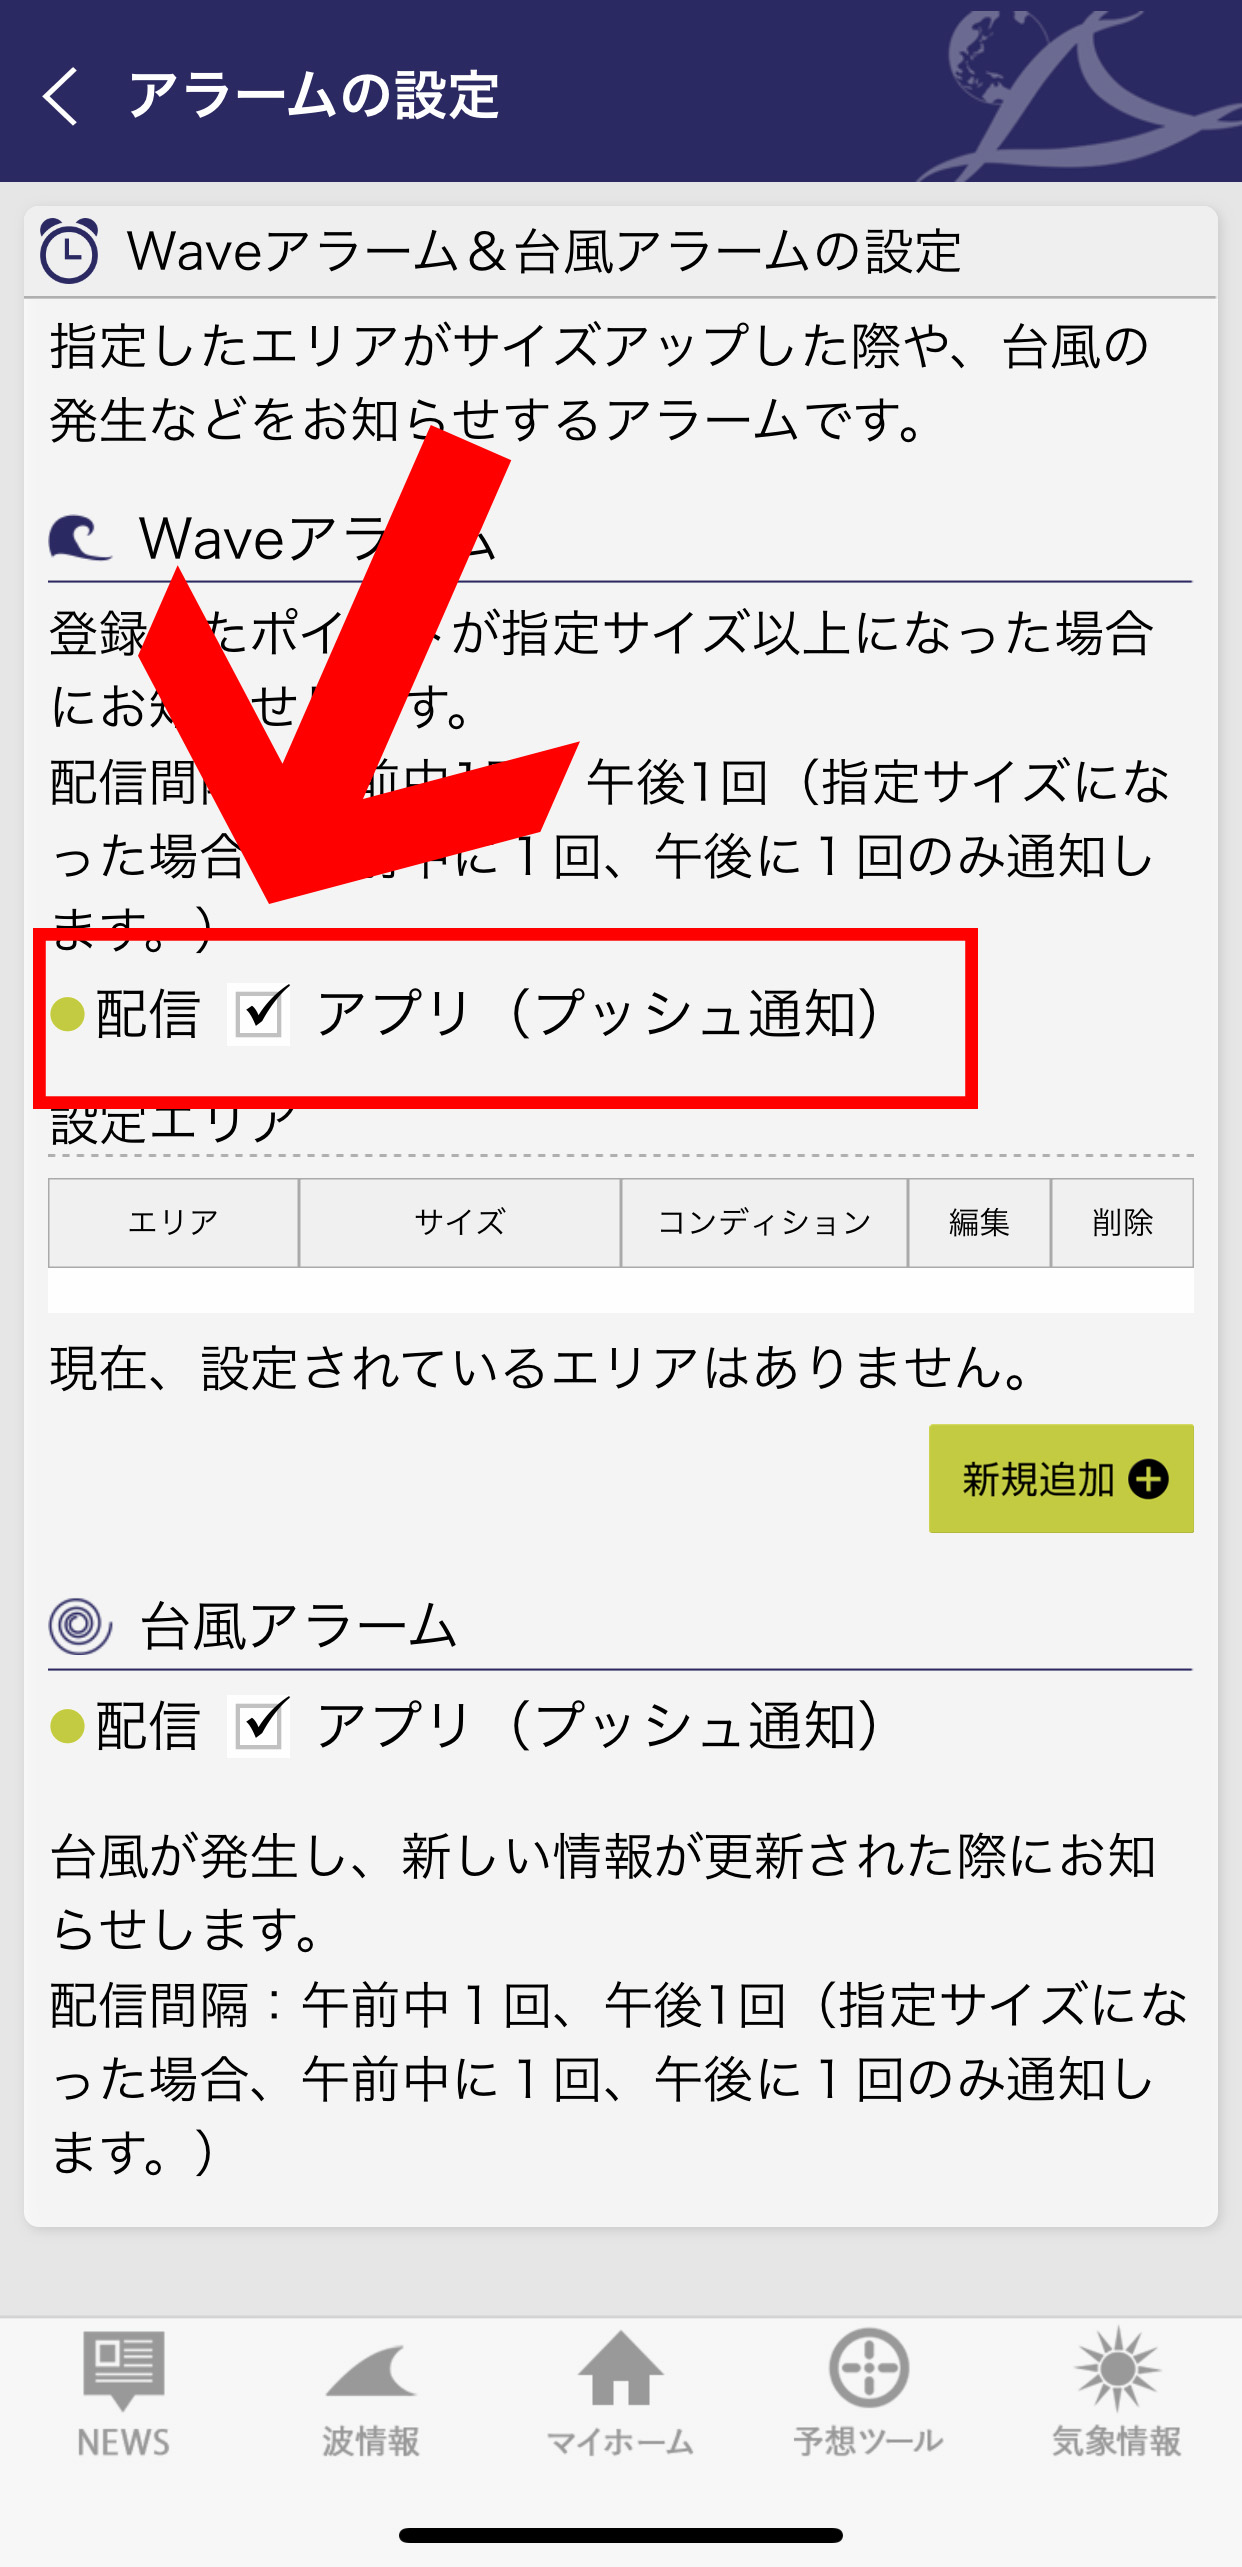Screen dimensions: 1242x2567
Task: Click the alarm clock icon
Action: (68, 251)
